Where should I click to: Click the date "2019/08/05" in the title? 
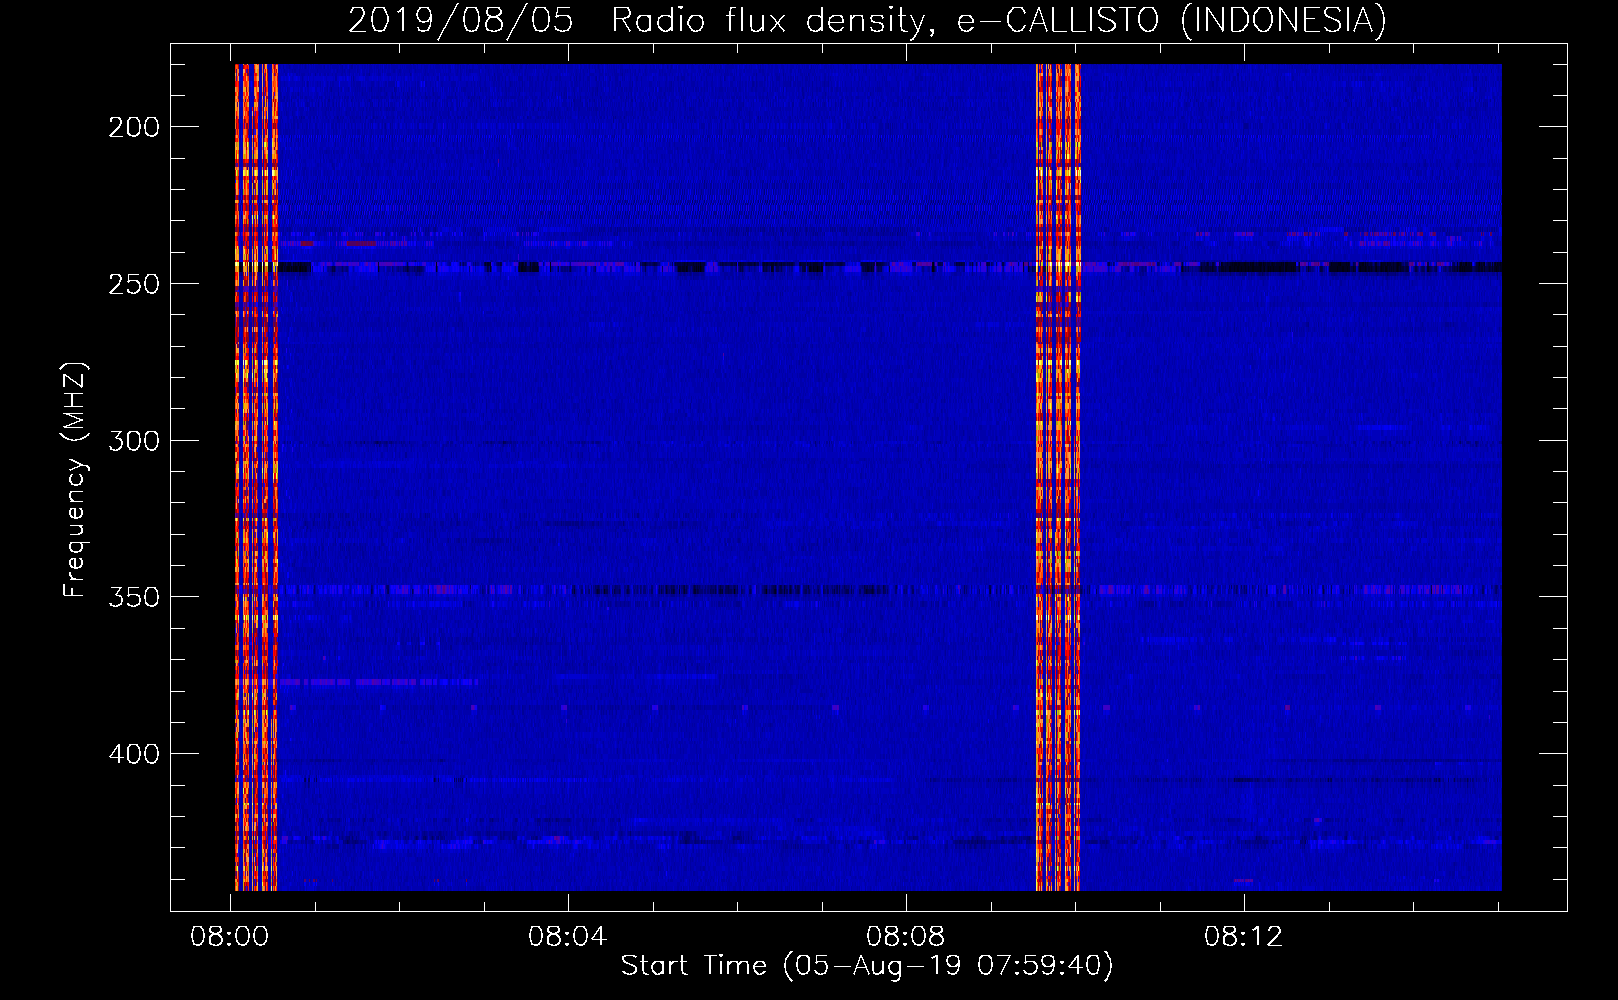click(460, 20)
